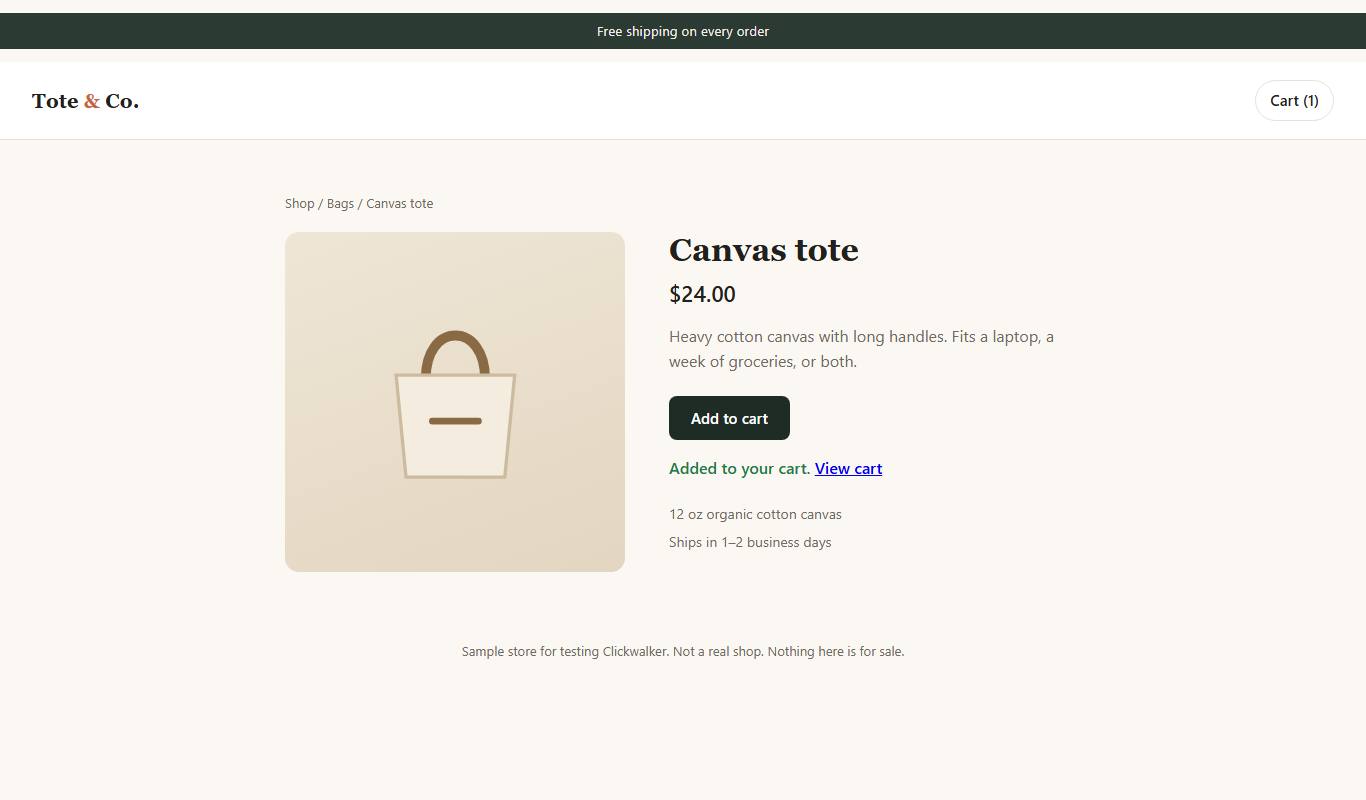
Task: Click the 'Added to your cart.' message
Action: [740, 468]
